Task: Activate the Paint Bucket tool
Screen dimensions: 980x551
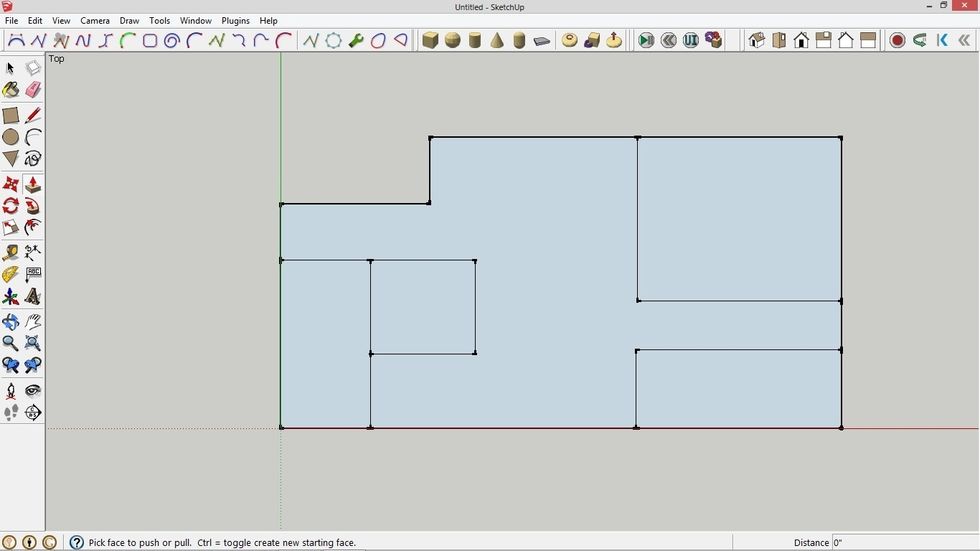Action: [11, 90]
